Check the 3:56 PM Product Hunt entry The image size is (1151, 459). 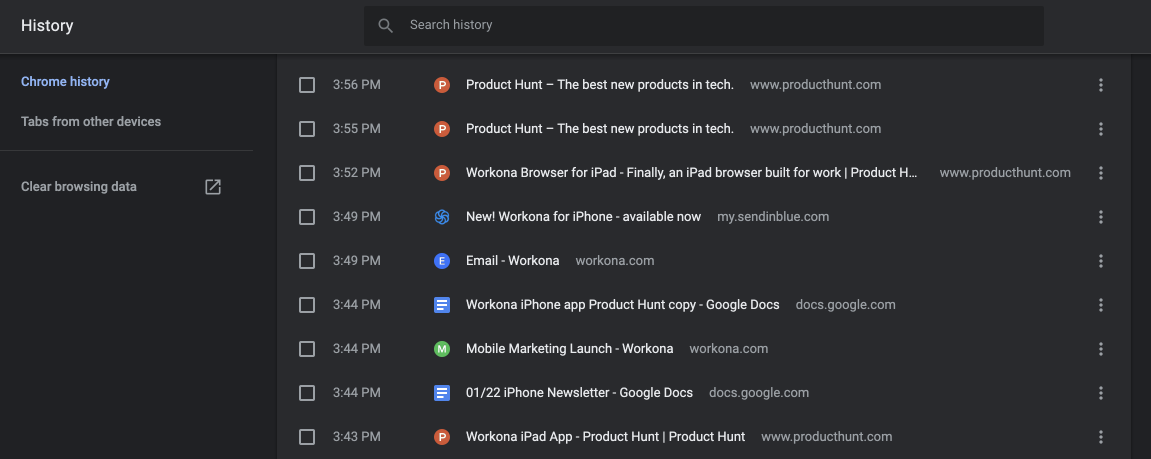pyautogui.click(x=307, y=85)
